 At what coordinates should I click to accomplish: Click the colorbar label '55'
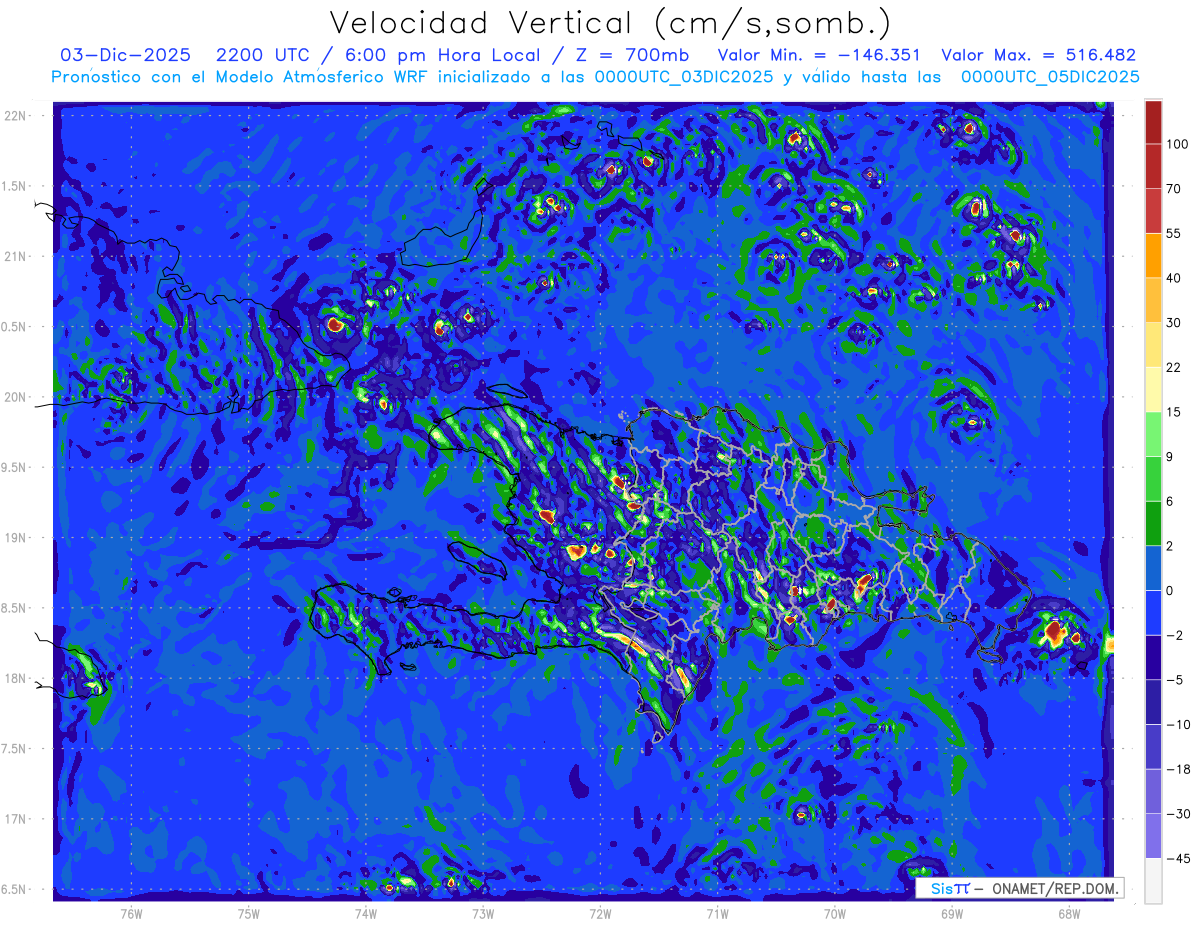1174,232
